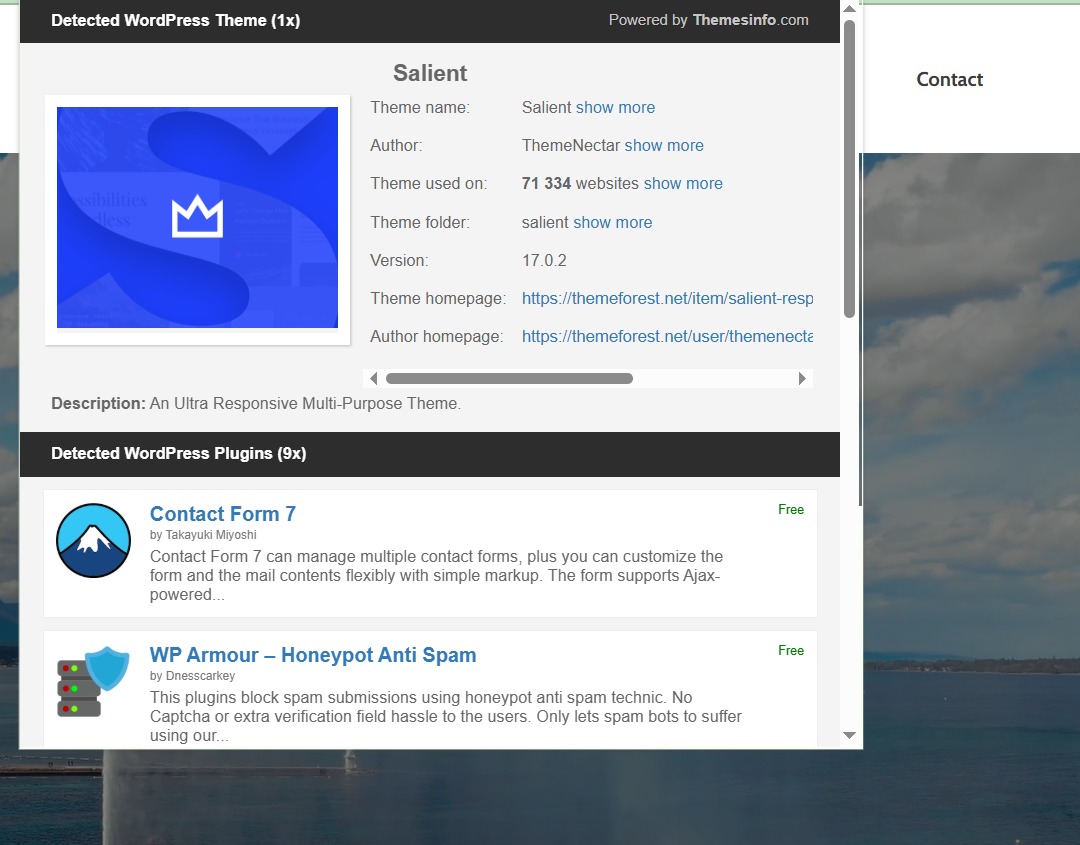This screenshot has height=845, width=1080.
Task: Click the "71 334" websites count
Action: (546, 183)
